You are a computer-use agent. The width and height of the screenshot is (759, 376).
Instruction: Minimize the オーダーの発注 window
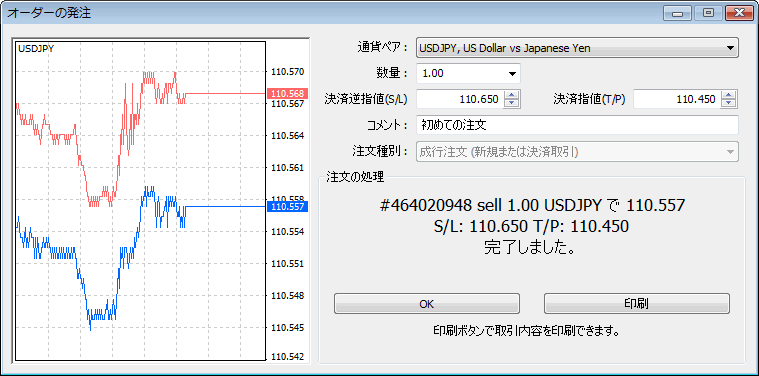click(x=677, y=13)
